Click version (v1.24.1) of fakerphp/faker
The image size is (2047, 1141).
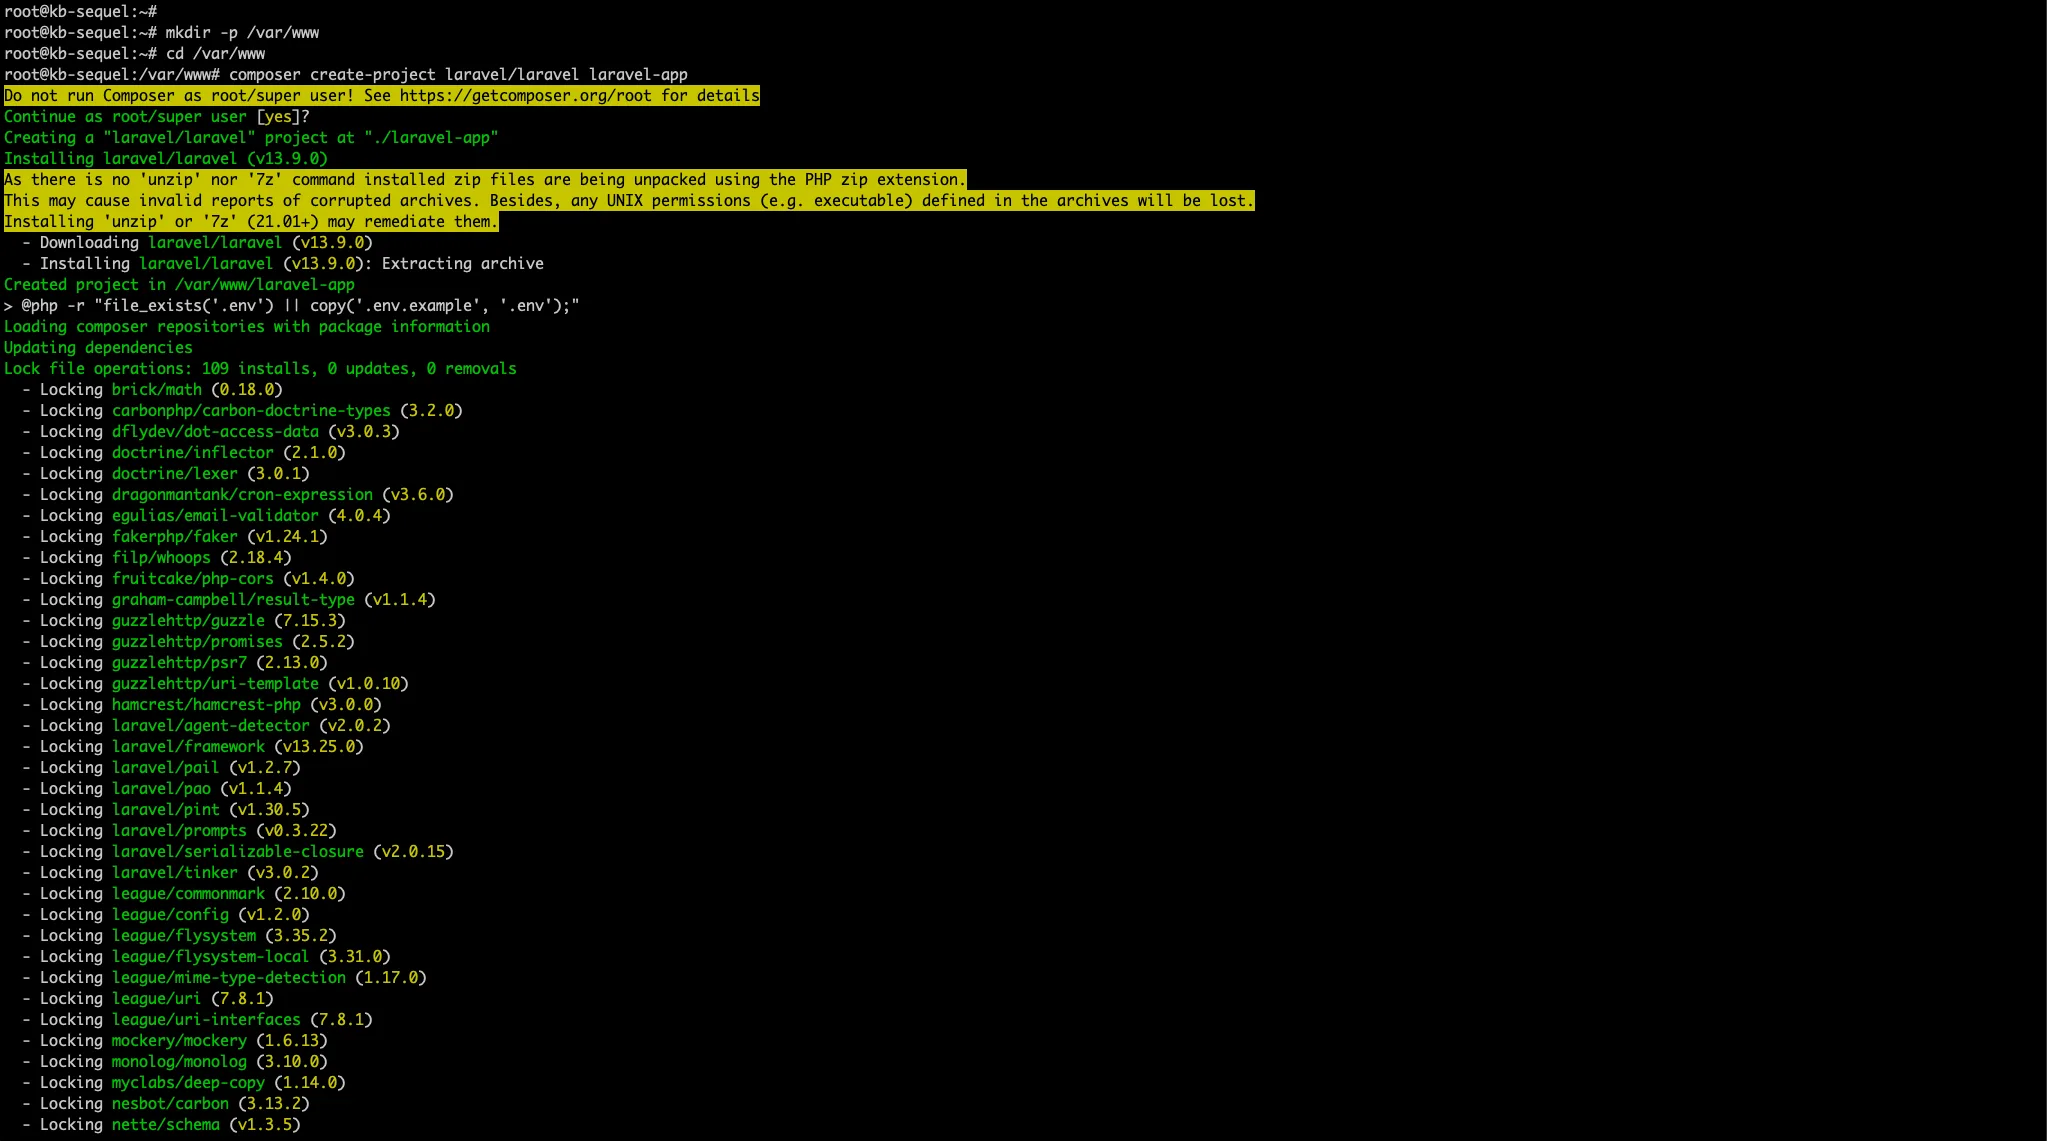tap(287, 537)
